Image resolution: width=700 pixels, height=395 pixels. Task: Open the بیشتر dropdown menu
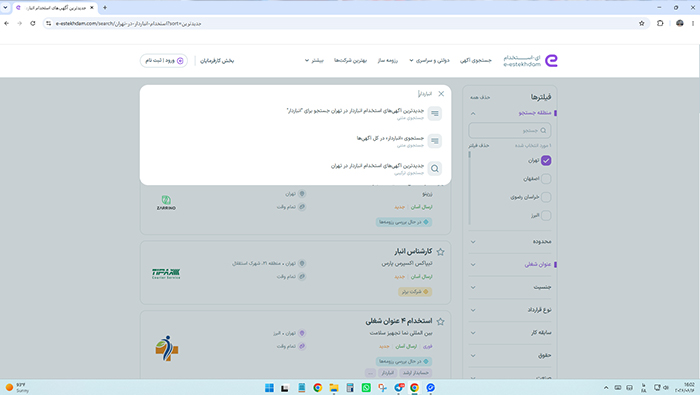[x=314, y=60]
